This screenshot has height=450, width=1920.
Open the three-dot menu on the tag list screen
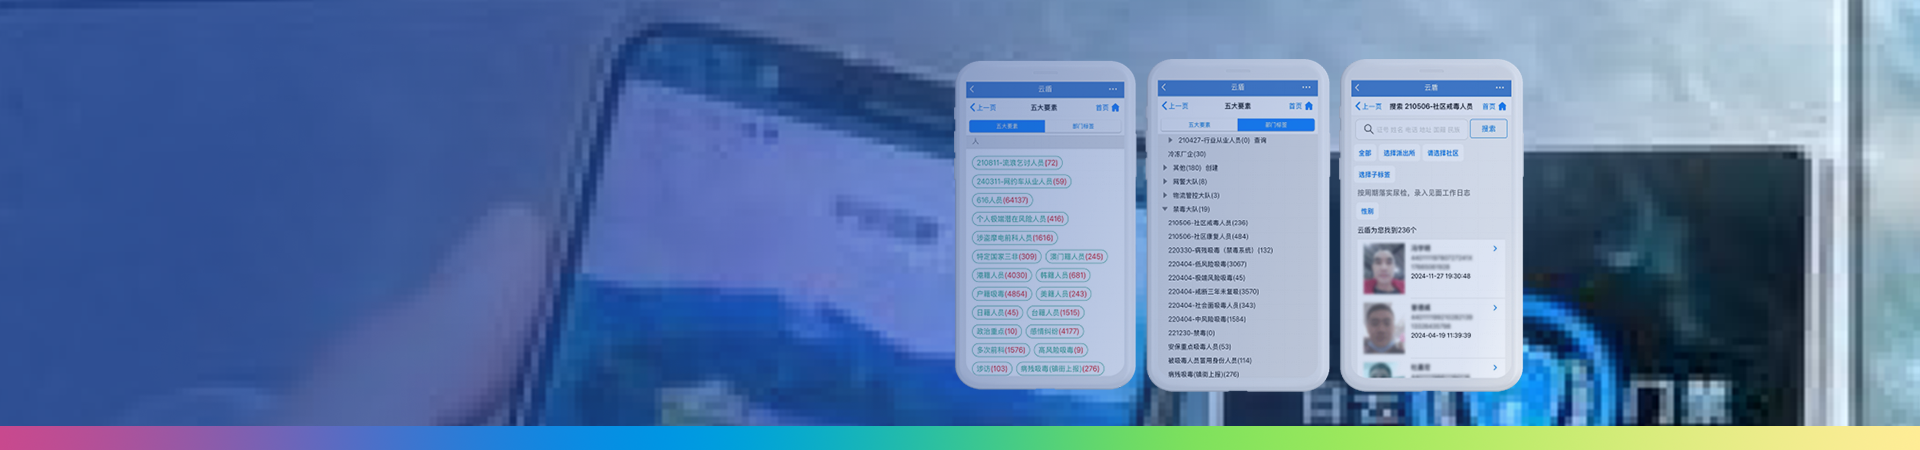click(1113, 89)
